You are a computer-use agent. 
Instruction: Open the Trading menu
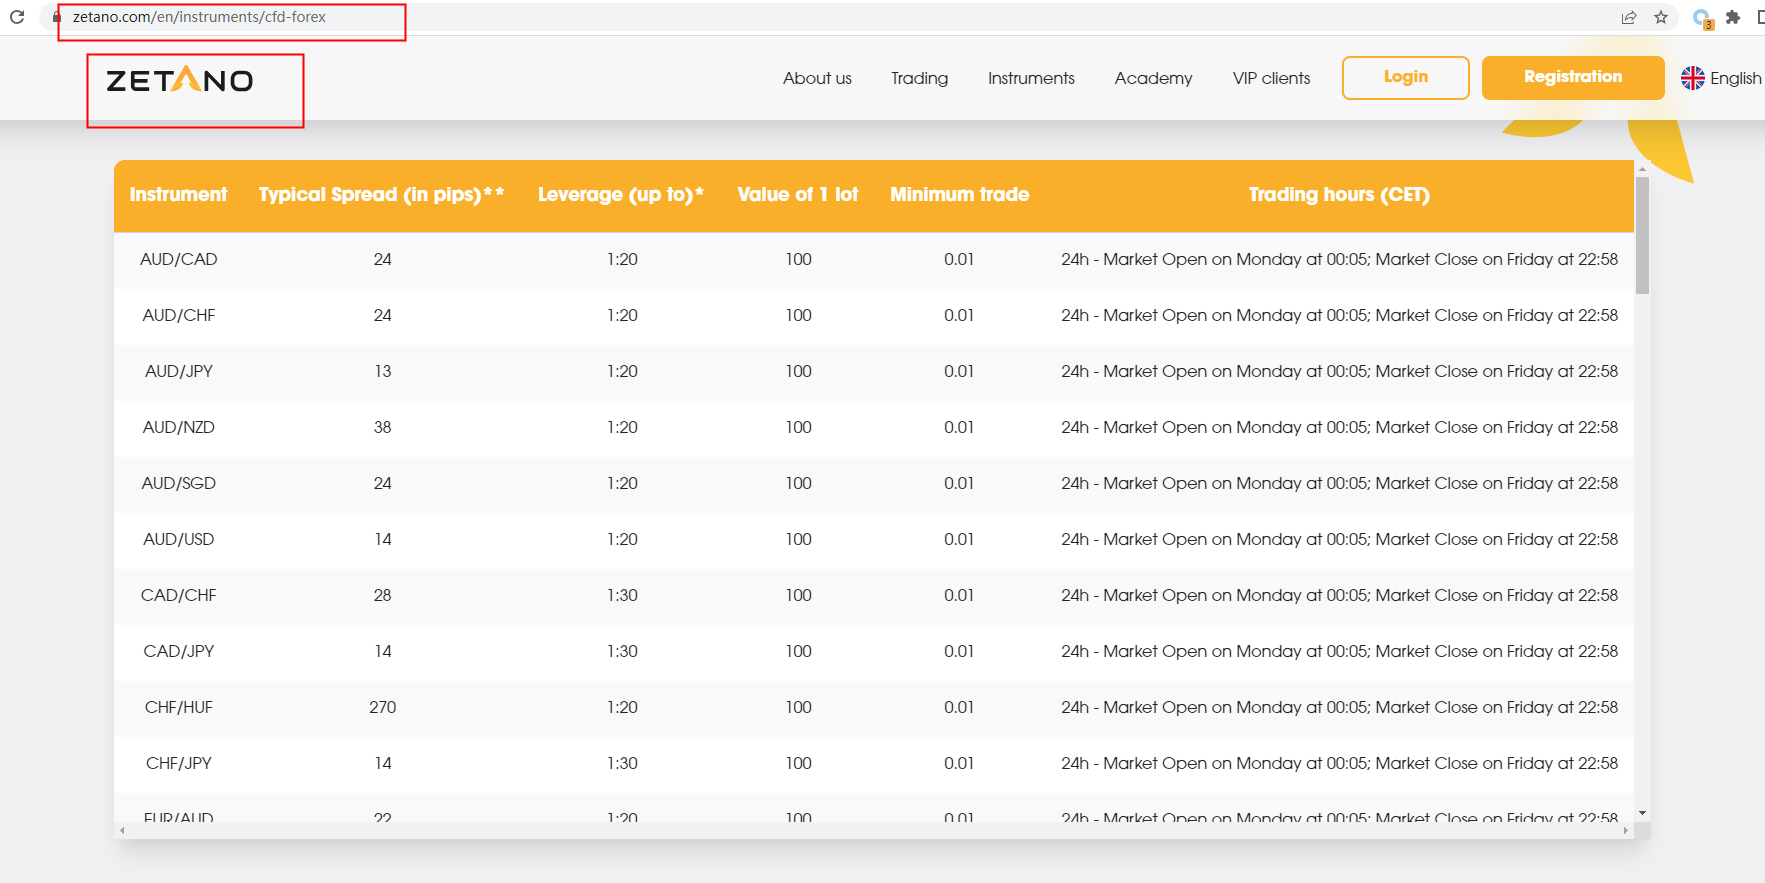(x=919, y=78)
